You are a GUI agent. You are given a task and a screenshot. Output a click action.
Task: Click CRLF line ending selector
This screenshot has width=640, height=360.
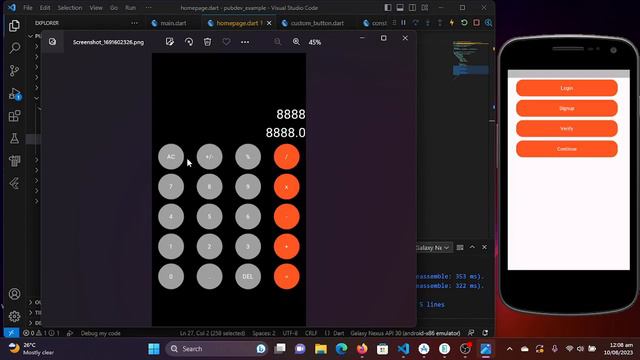[x=311, y=333]
